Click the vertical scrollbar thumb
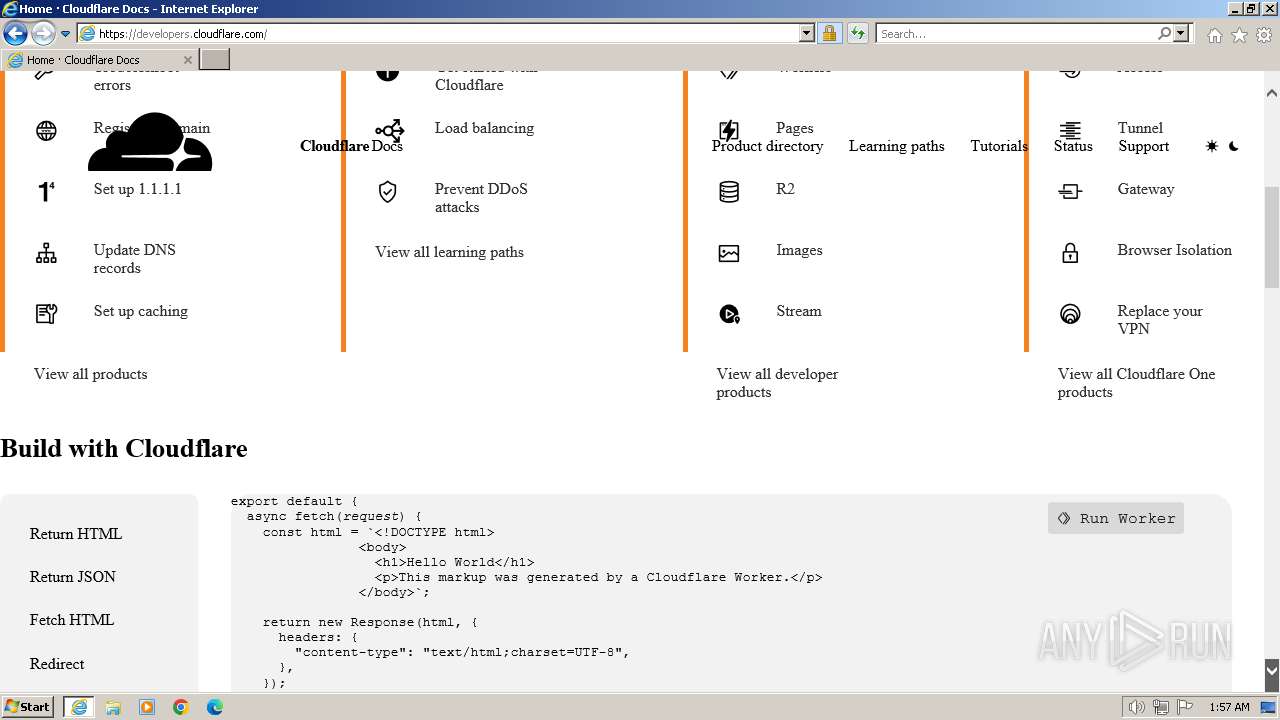This screenshot has height=720, width=1280. [1272, 237]
